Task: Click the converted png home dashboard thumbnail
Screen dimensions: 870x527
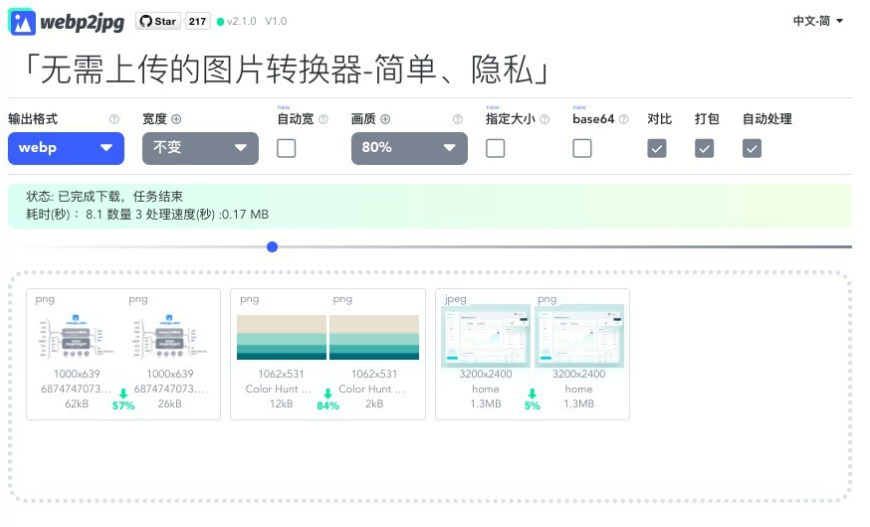Action: click(x=579, y=336)
